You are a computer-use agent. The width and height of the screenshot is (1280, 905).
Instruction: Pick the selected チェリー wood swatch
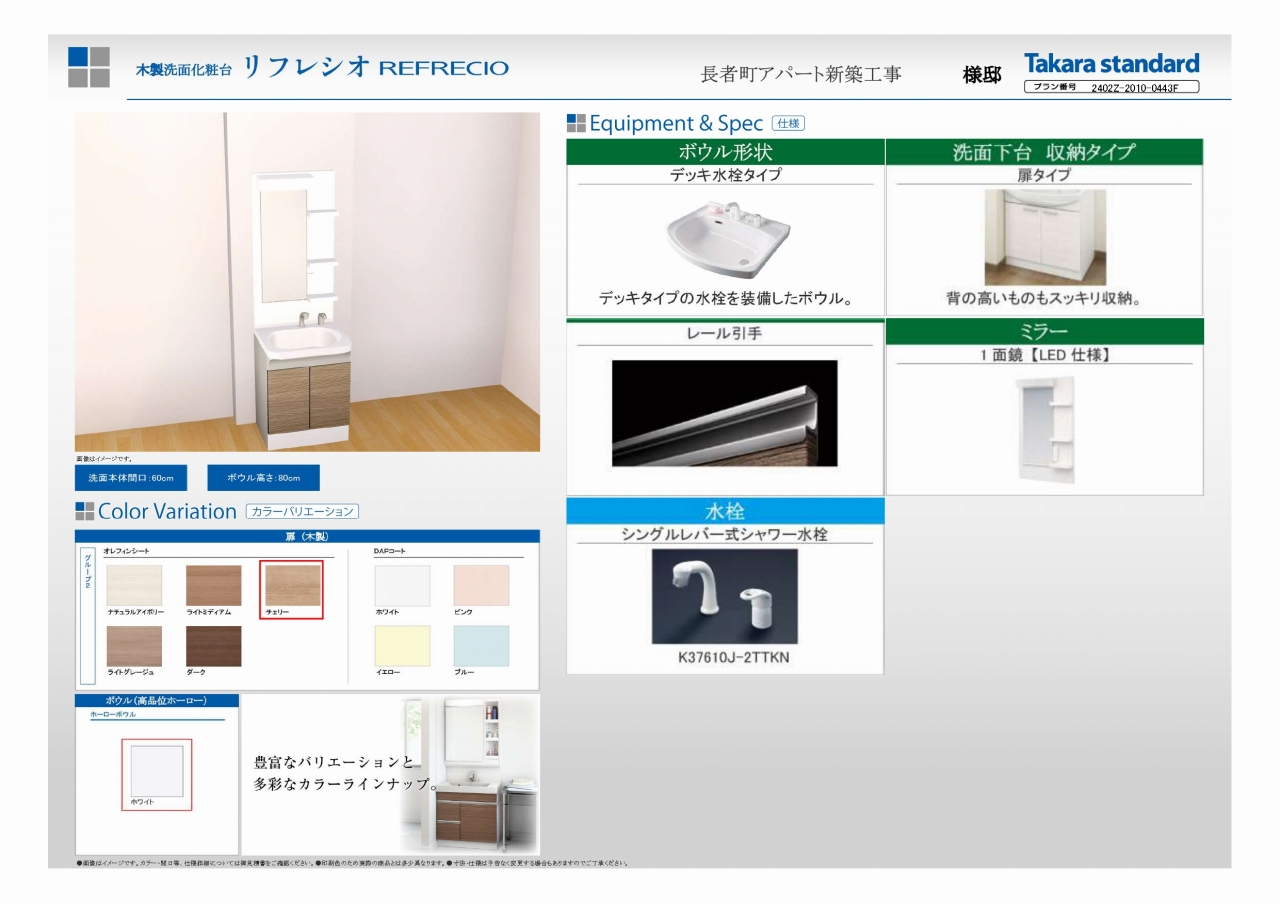[x=292, y=586]
